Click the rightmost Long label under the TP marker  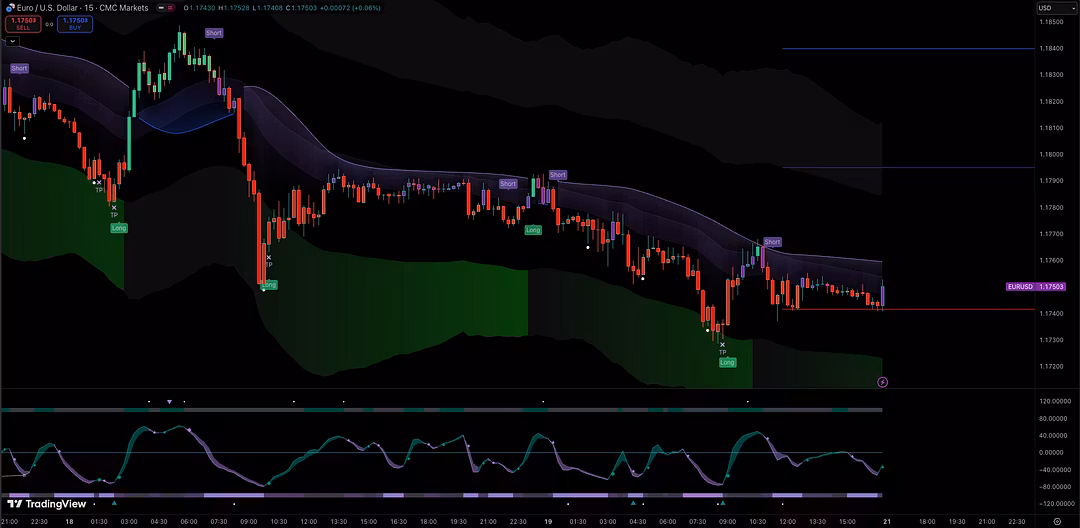[x=727, y=362]
